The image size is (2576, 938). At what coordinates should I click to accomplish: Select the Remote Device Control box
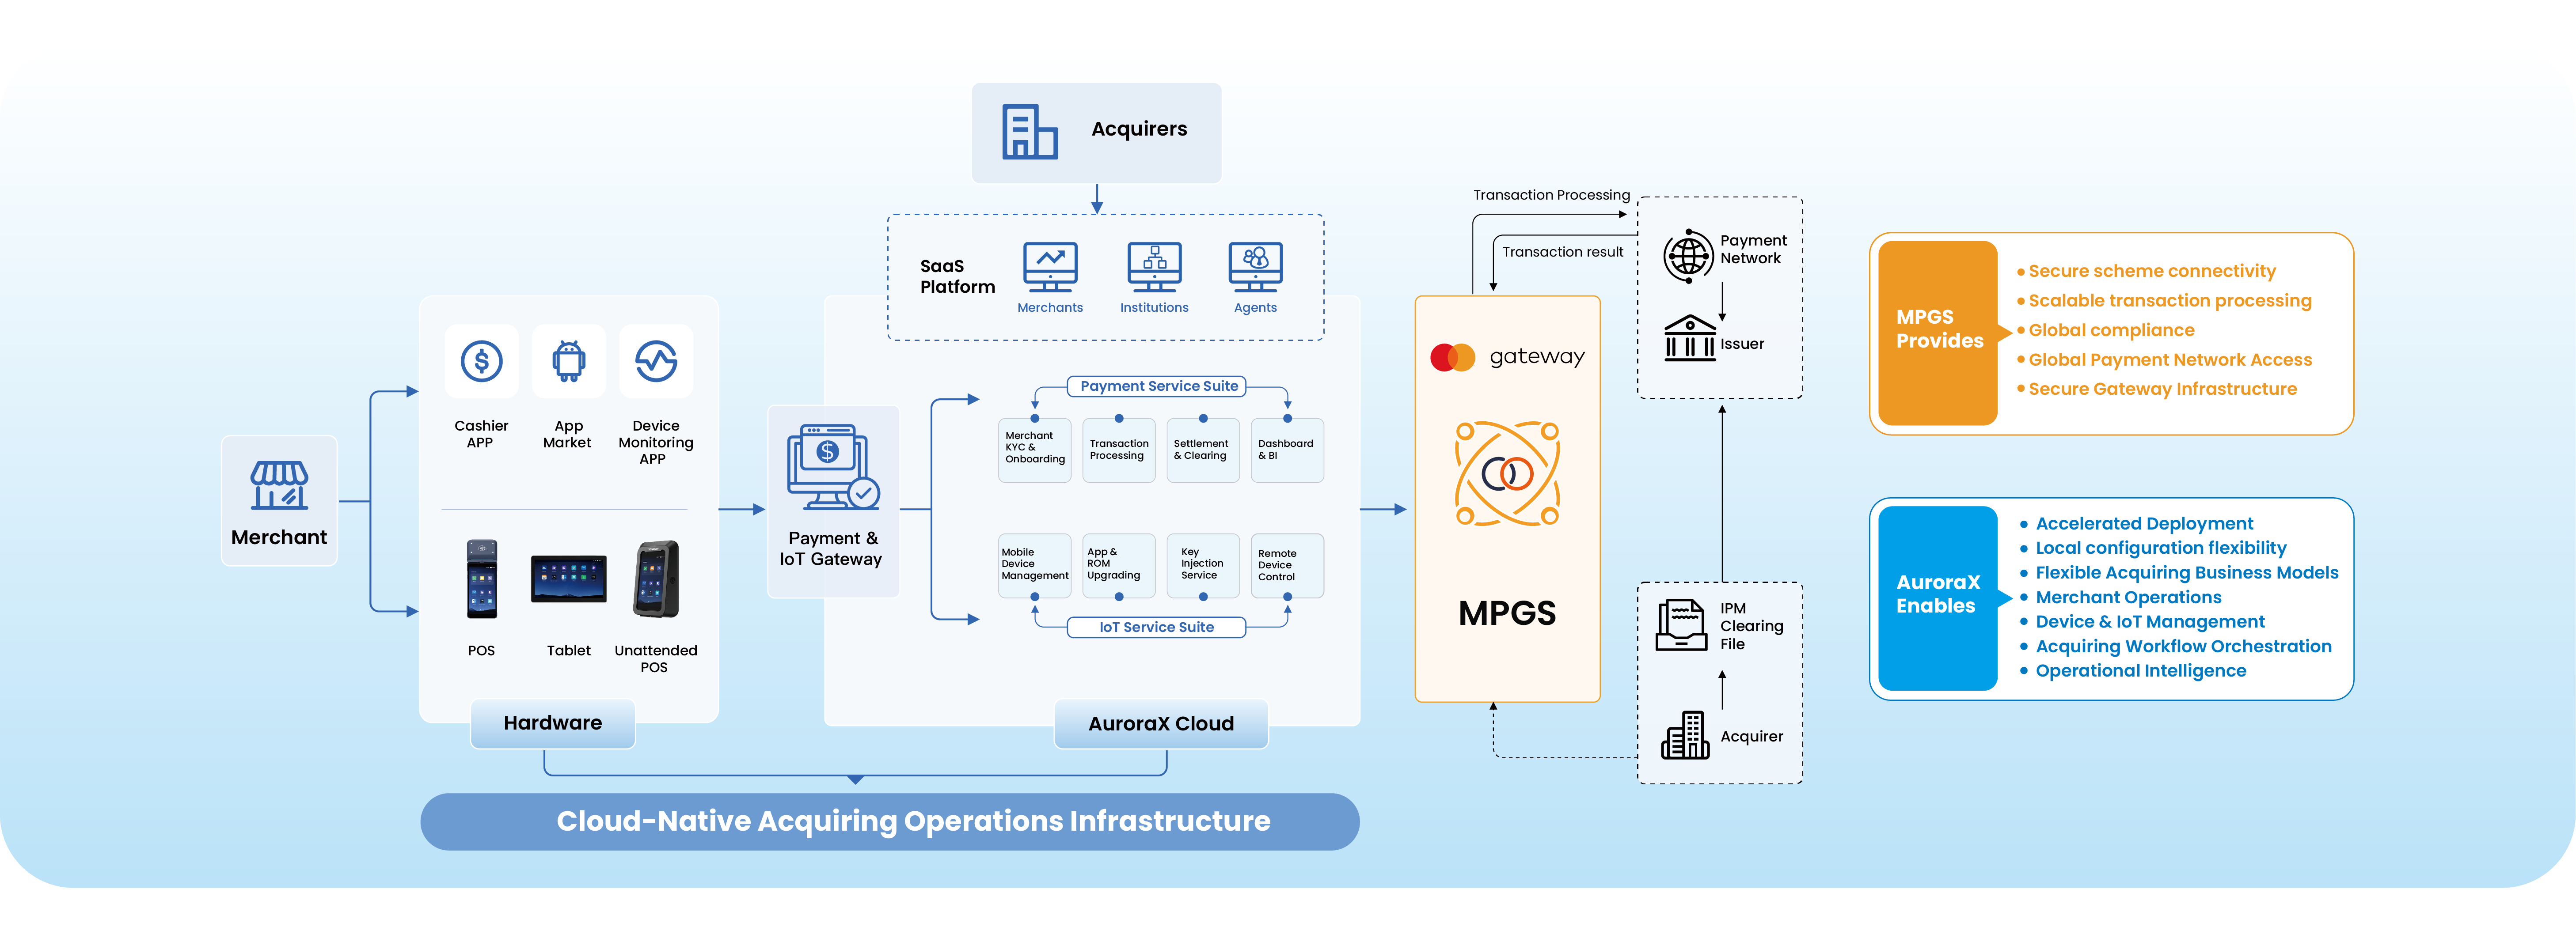coord(1287,566)
